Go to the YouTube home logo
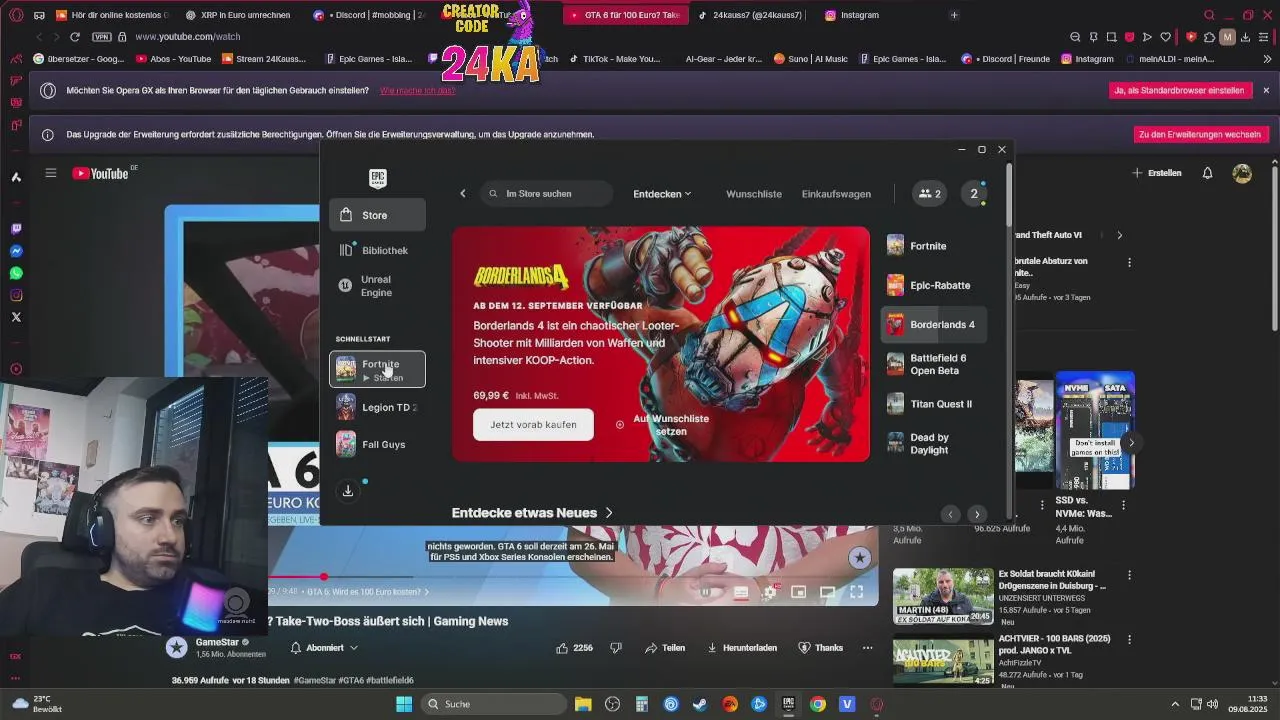The image size is (1280, 720). point(100,174)
